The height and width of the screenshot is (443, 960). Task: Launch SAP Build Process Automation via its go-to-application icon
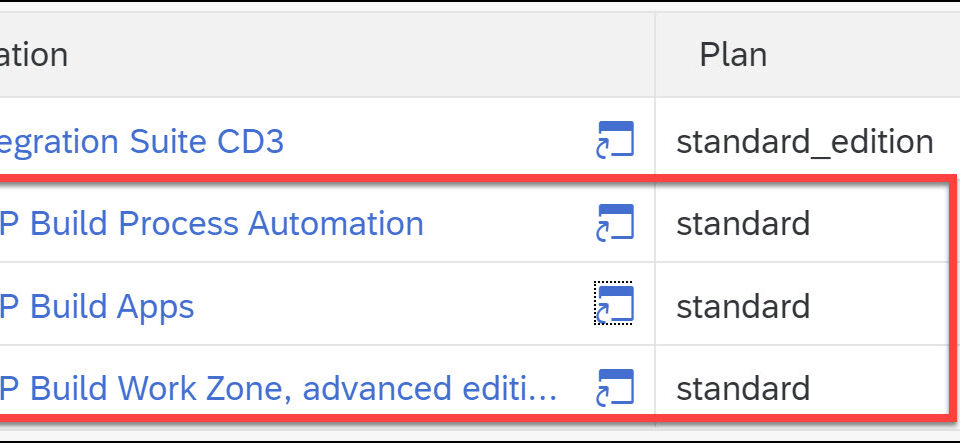[615, 223]
